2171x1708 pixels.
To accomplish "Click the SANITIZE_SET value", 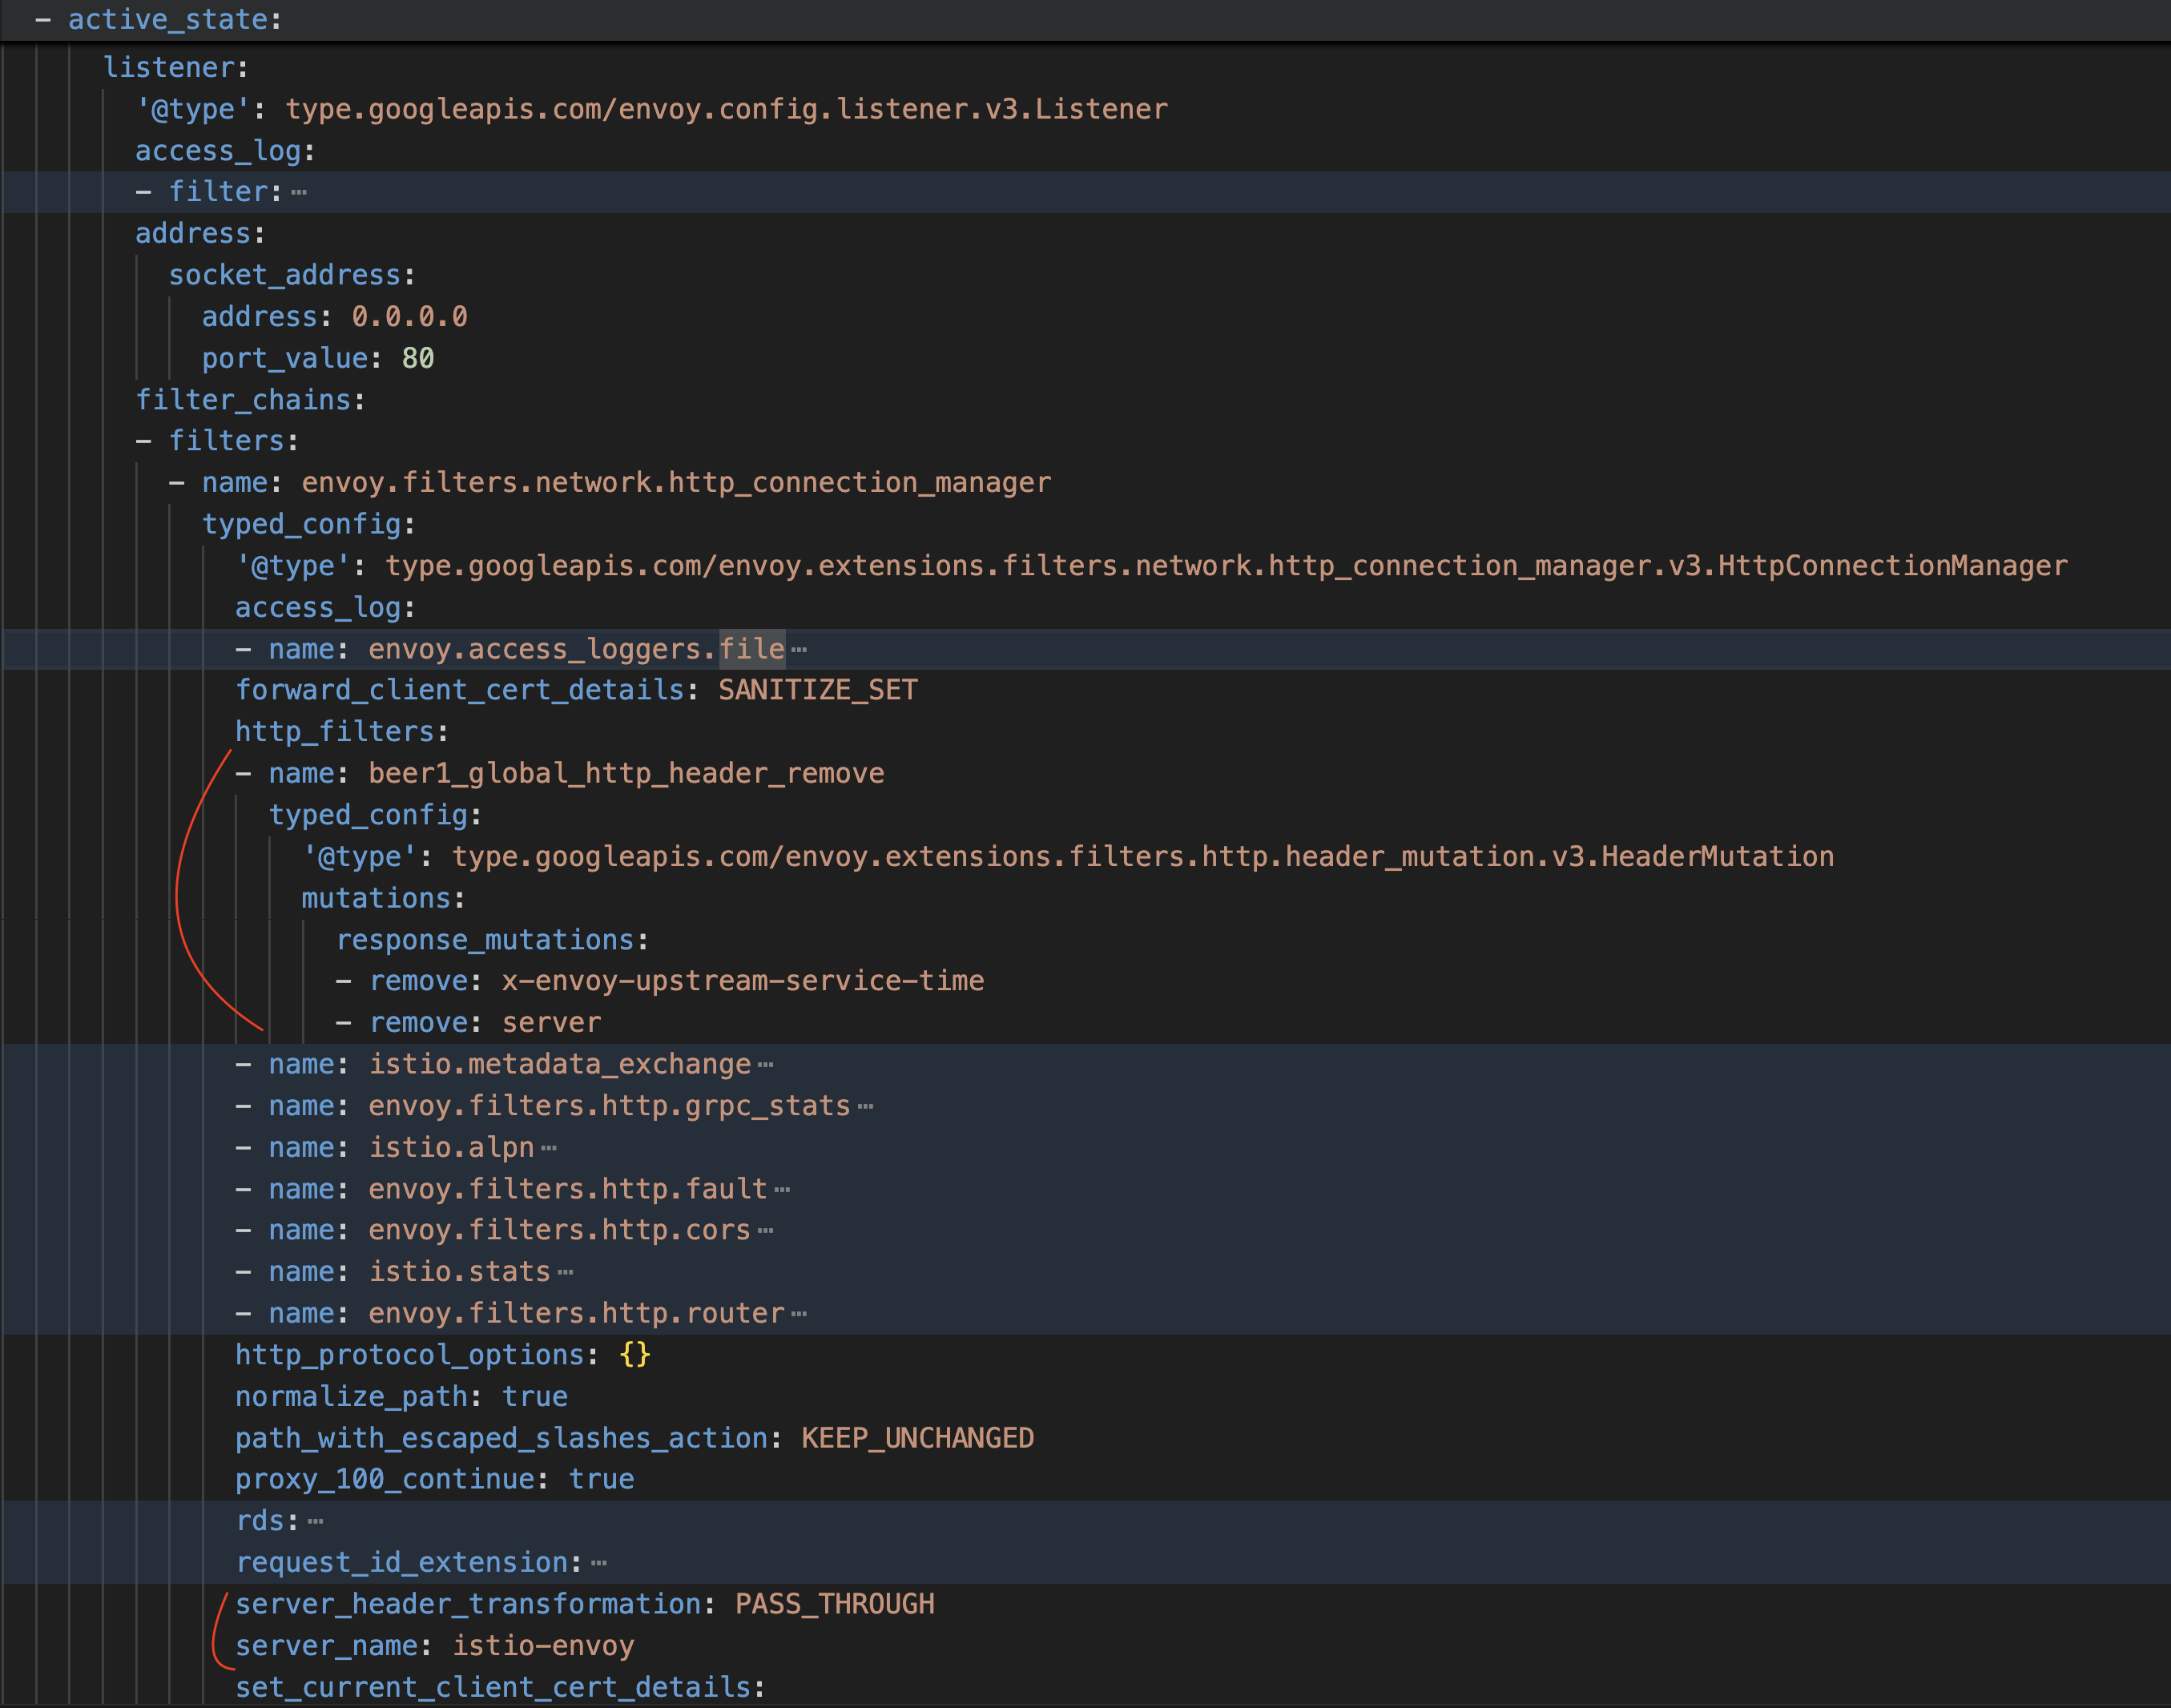I will tap(817, 690).
